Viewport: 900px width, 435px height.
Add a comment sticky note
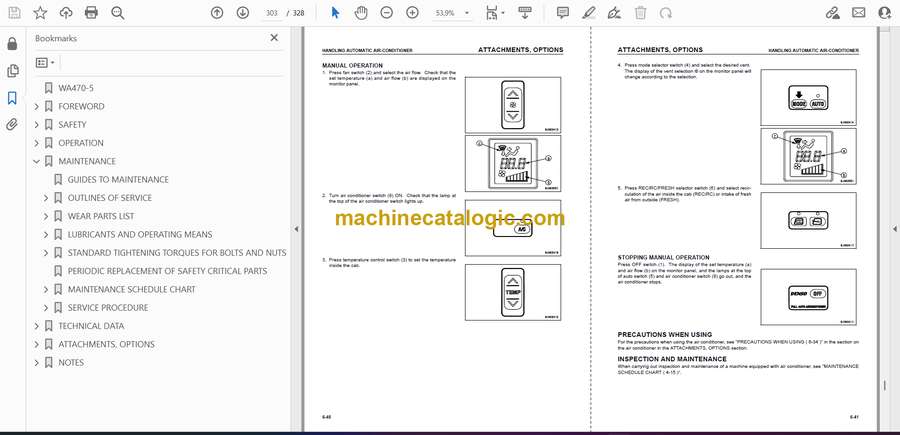click(x=563, y=13)
